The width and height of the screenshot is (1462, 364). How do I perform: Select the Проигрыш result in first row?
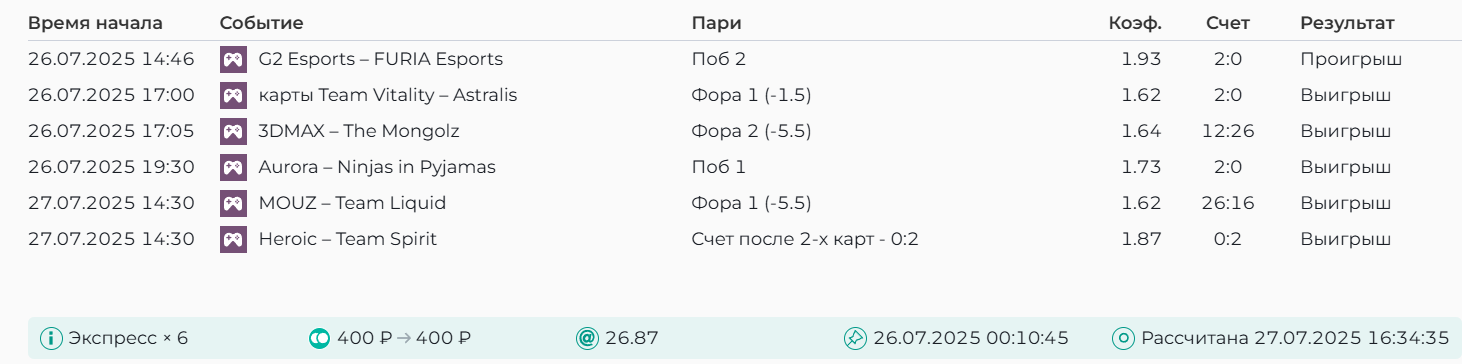coord(1351,59)
